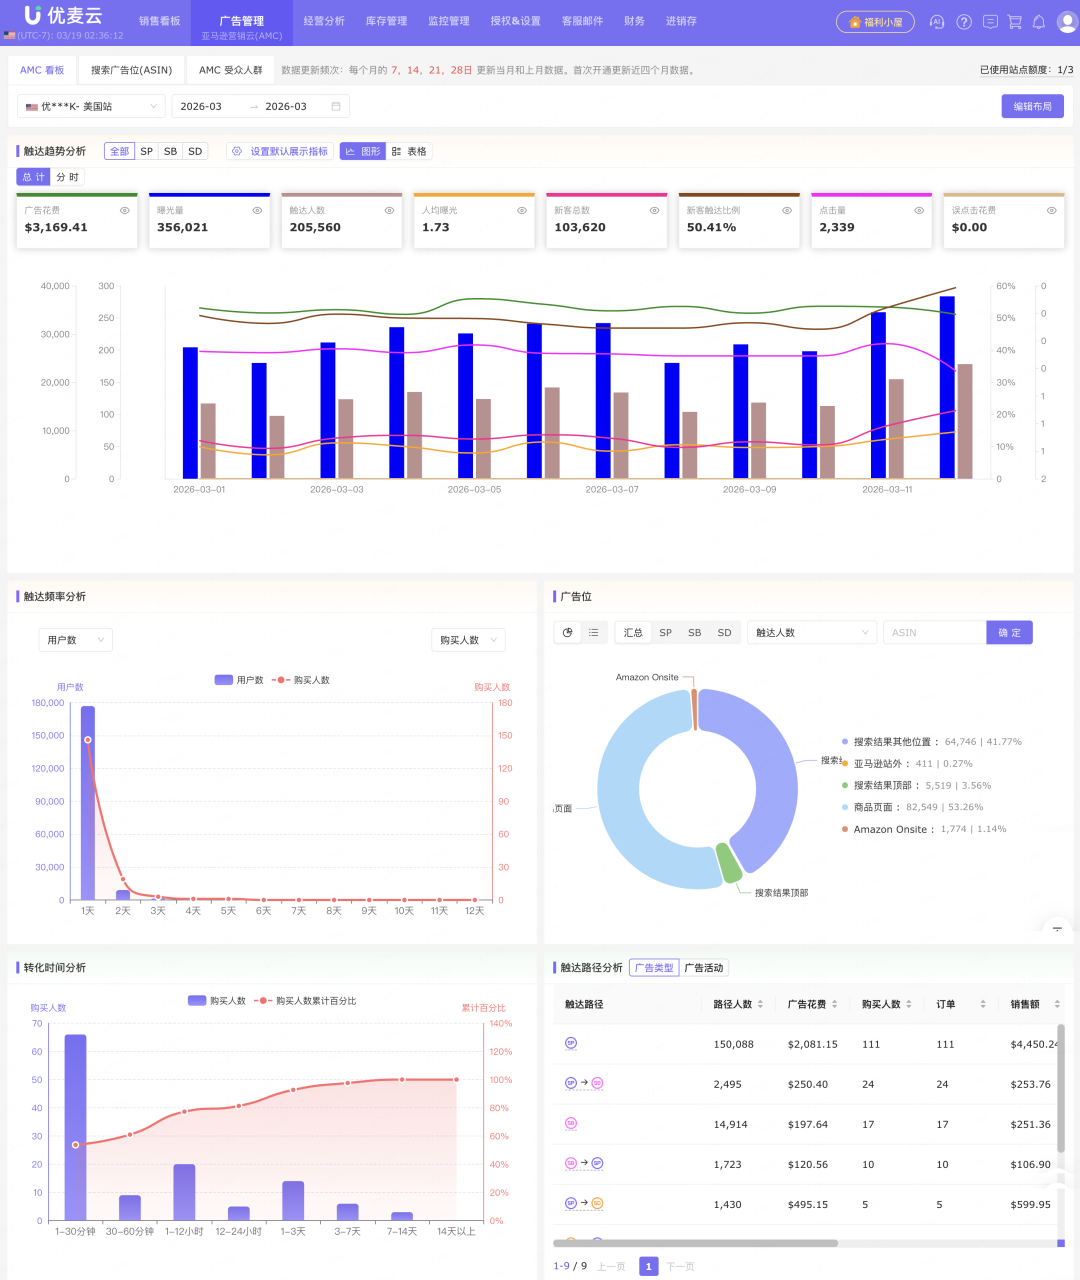Click the help question mark icon
This screenshot has width=1080, height=1280.
click(x=963, y=22)
